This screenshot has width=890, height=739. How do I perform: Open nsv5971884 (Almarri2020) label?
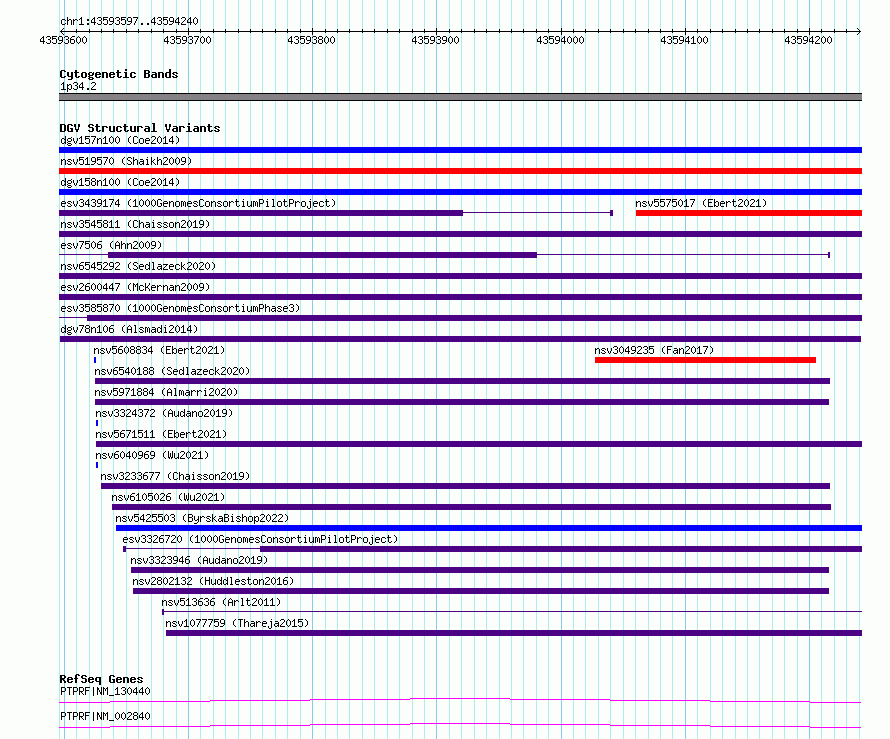(166, 392)
